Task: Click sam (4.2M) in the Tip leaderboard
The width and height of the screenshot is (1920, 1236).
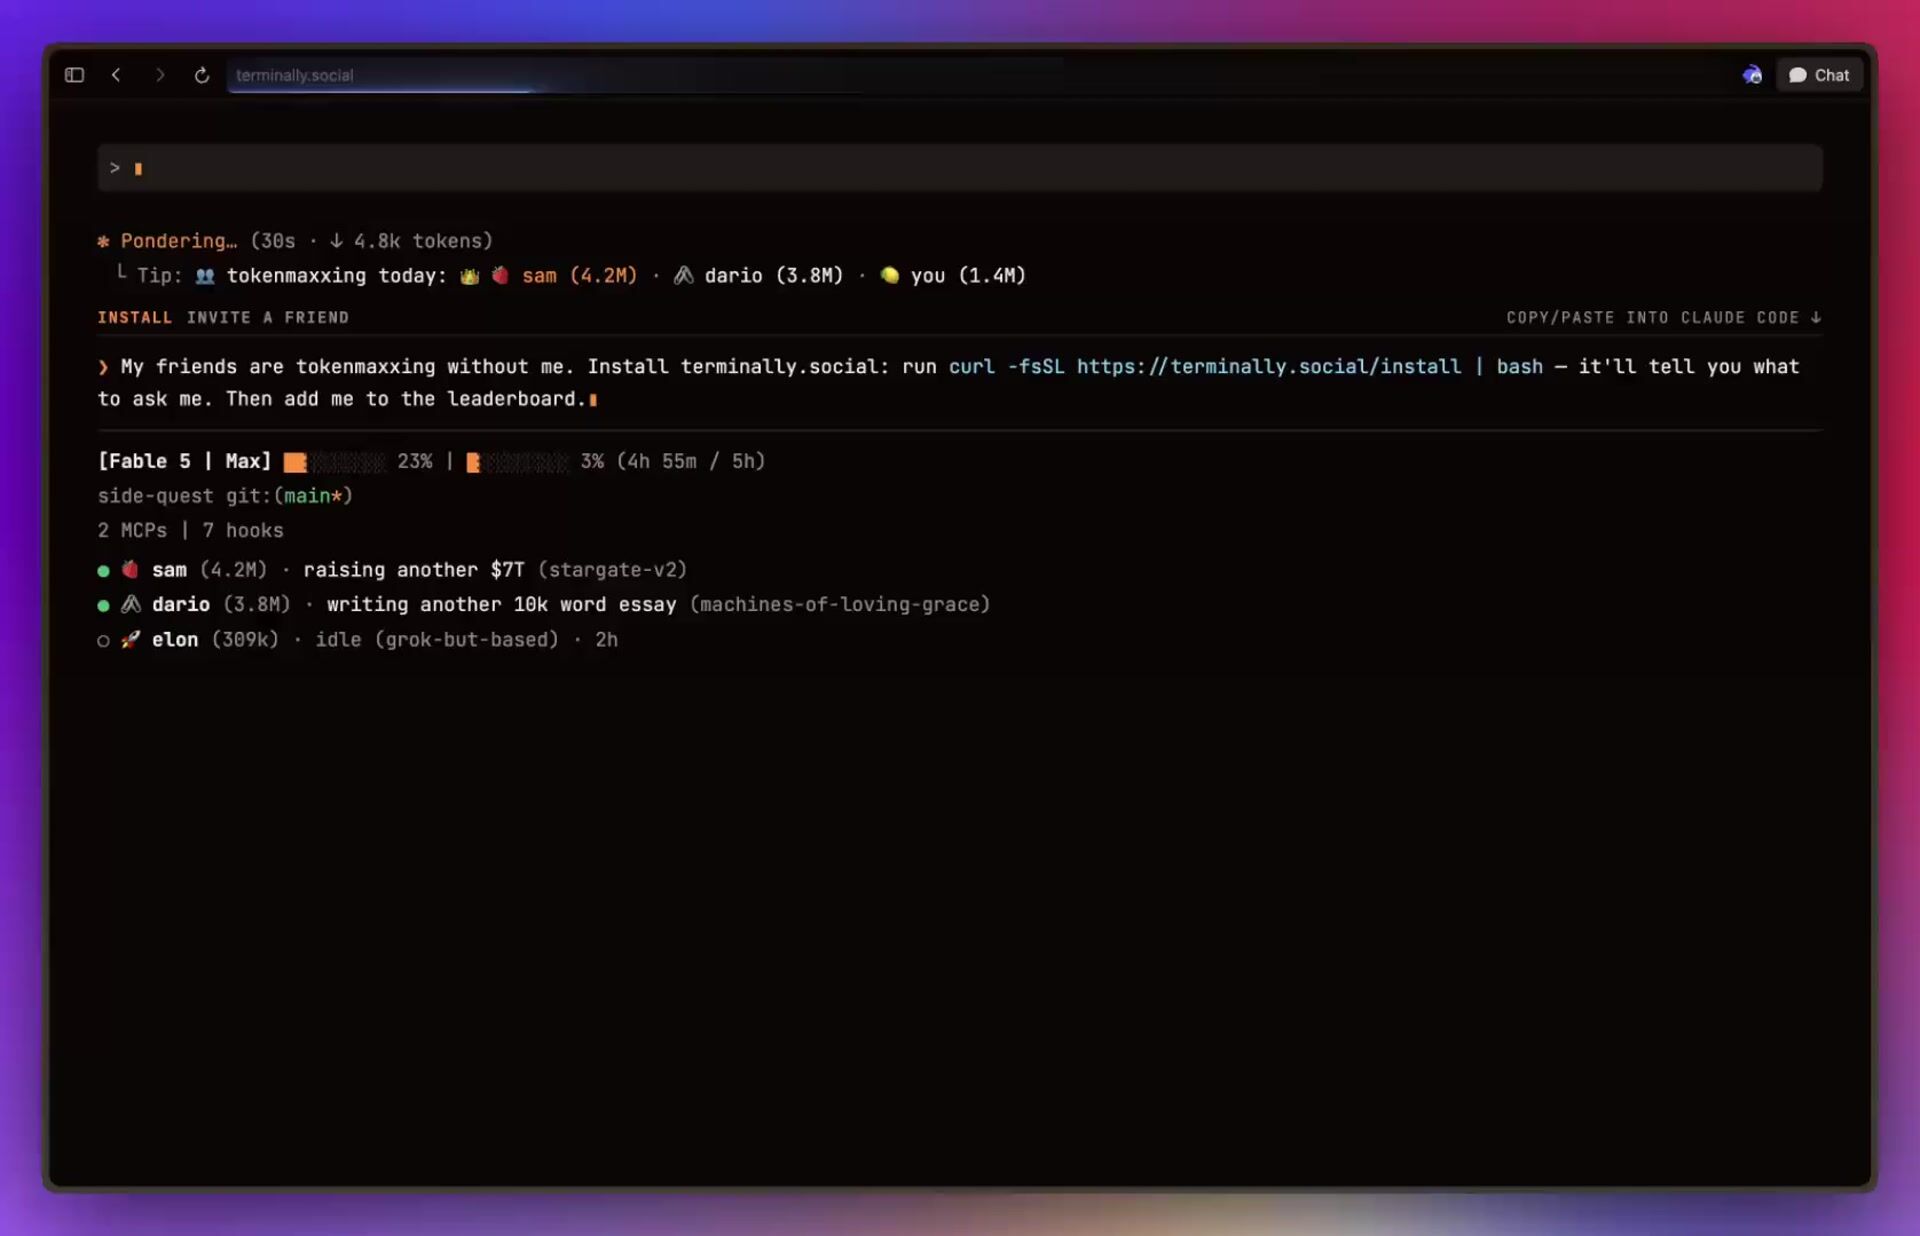Action: point(579,276)
